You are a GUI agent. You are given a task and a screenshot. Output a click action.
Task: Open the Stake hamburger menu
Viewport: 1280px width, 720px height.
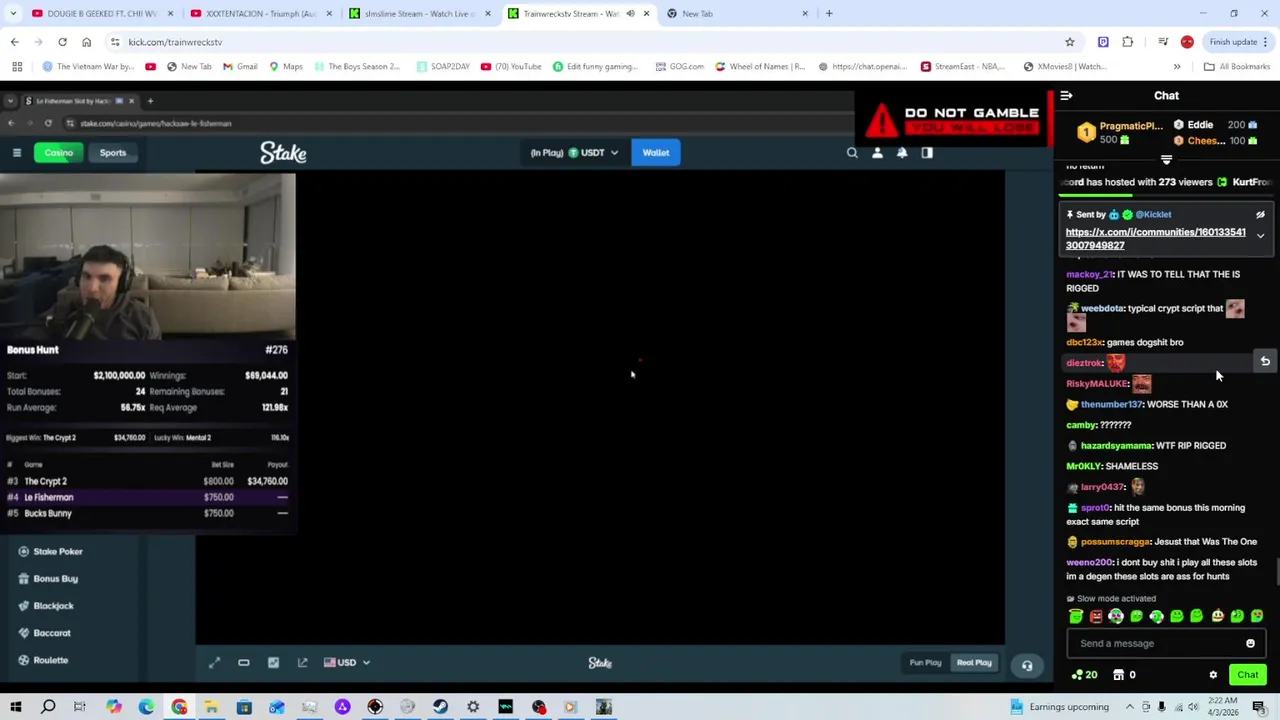point(17,153)
